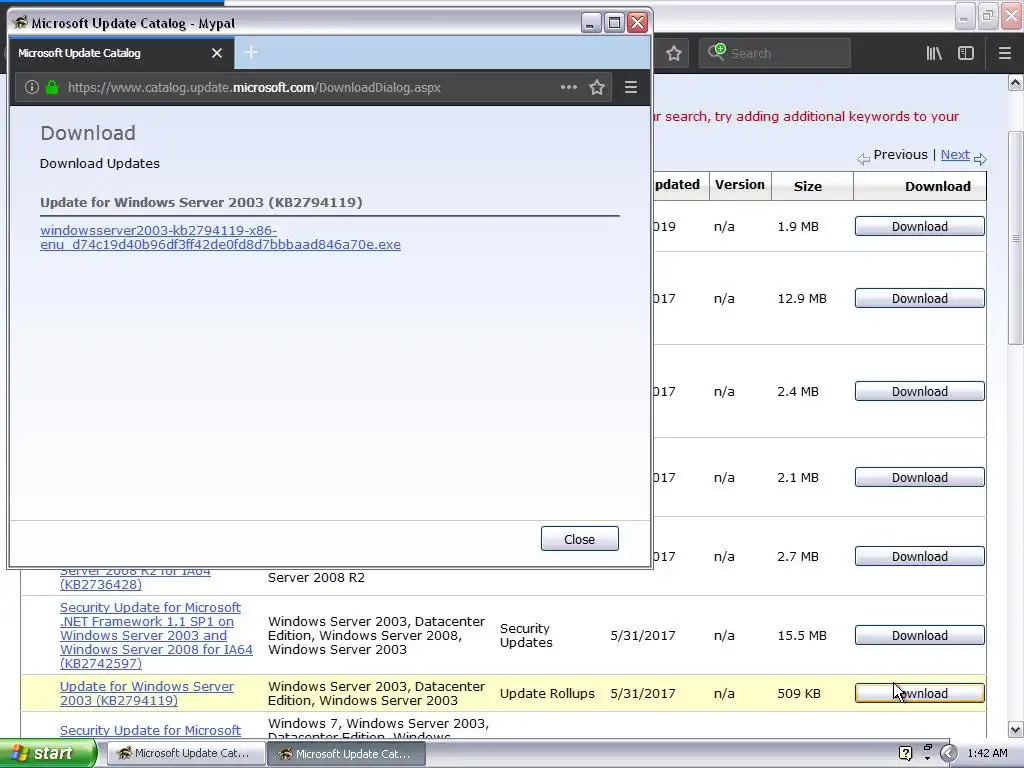This screenshot has height=768, width=1024.
Task: Click bookmark star in background browser toolbar
Action: coord(674,53)
